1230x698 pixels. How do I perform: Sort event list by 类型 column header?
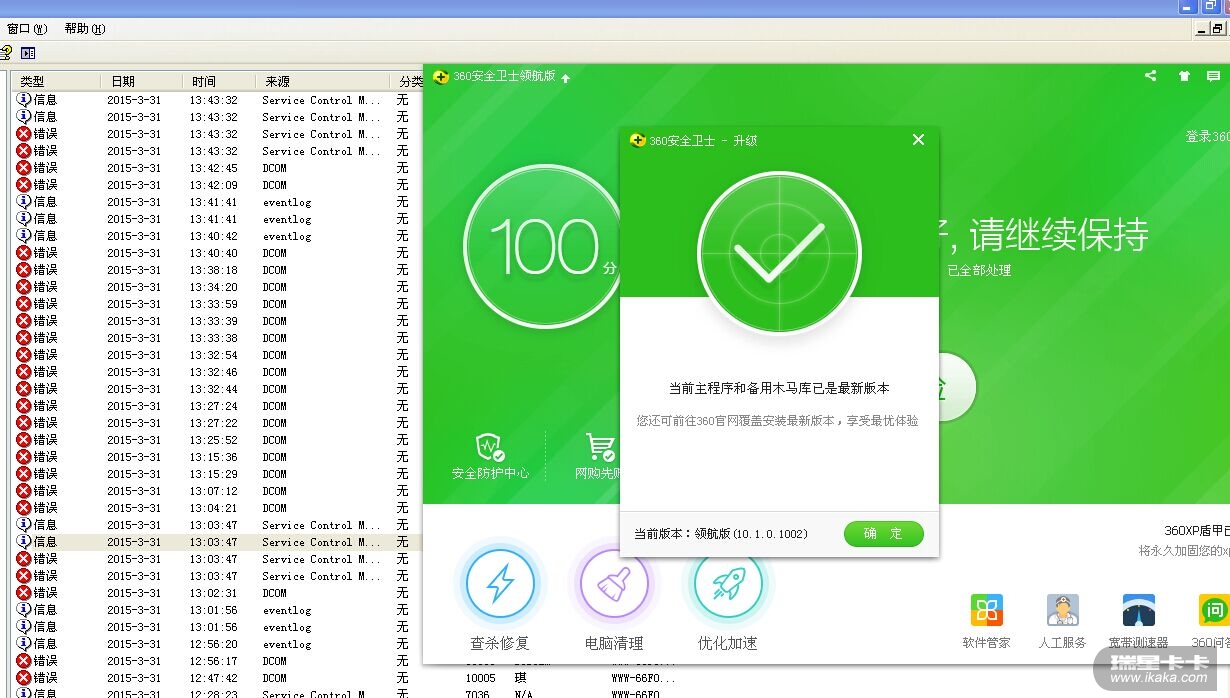click(x=55, y=81)
